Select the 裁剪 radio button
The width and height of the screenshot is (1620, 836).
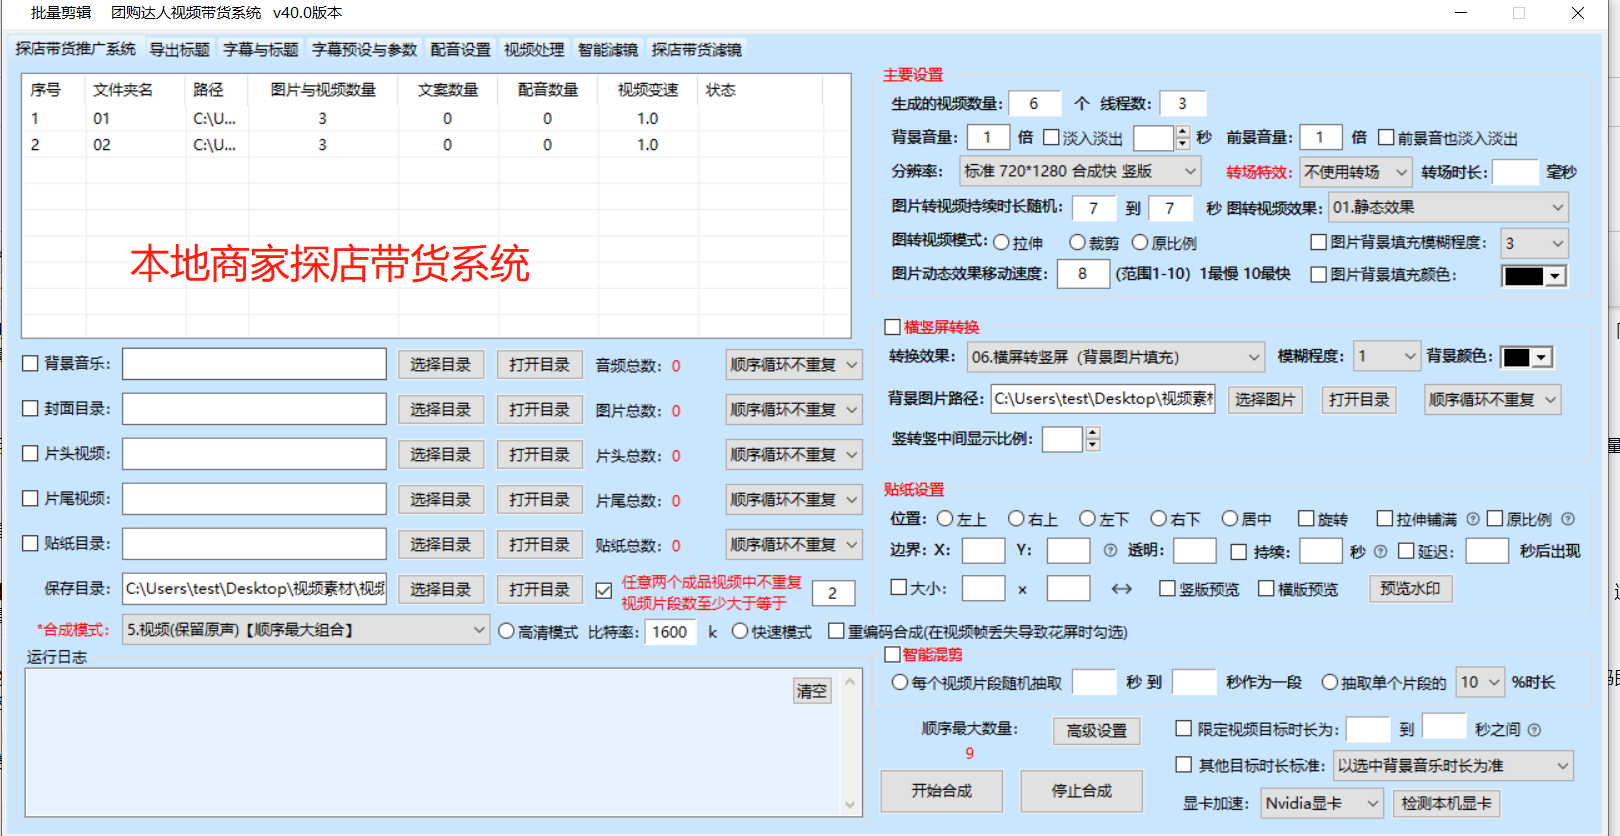pos(1077,242)
